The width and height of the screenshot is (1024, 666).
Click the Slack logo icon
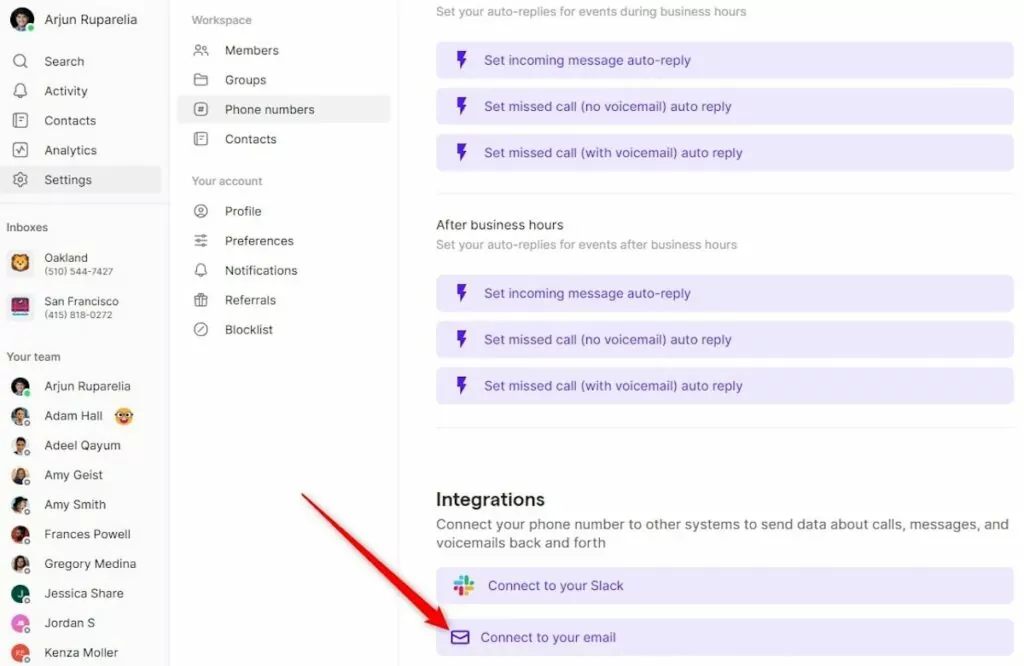pos(463,586)
